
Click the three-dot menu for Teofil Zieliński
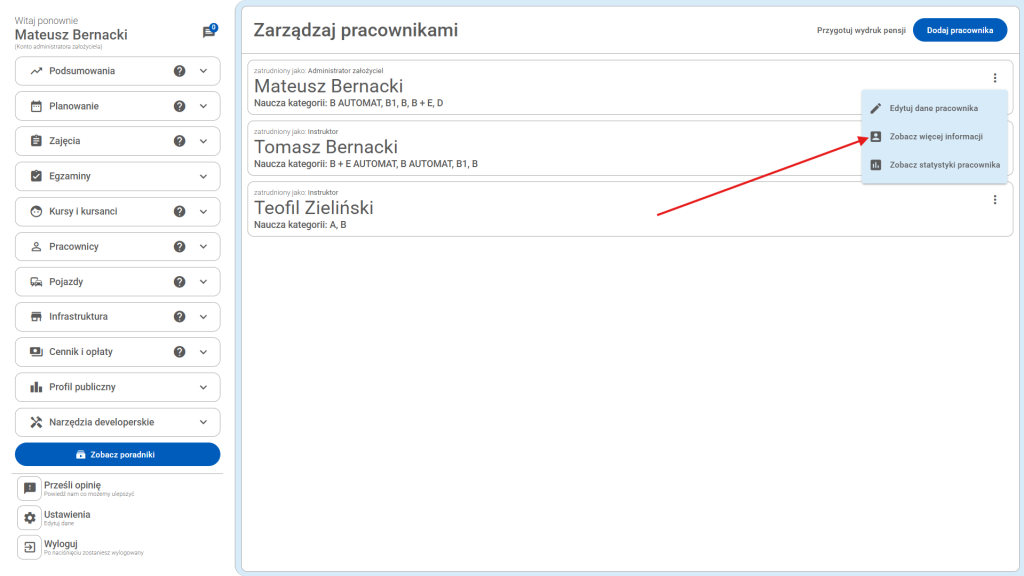[995, 199]
